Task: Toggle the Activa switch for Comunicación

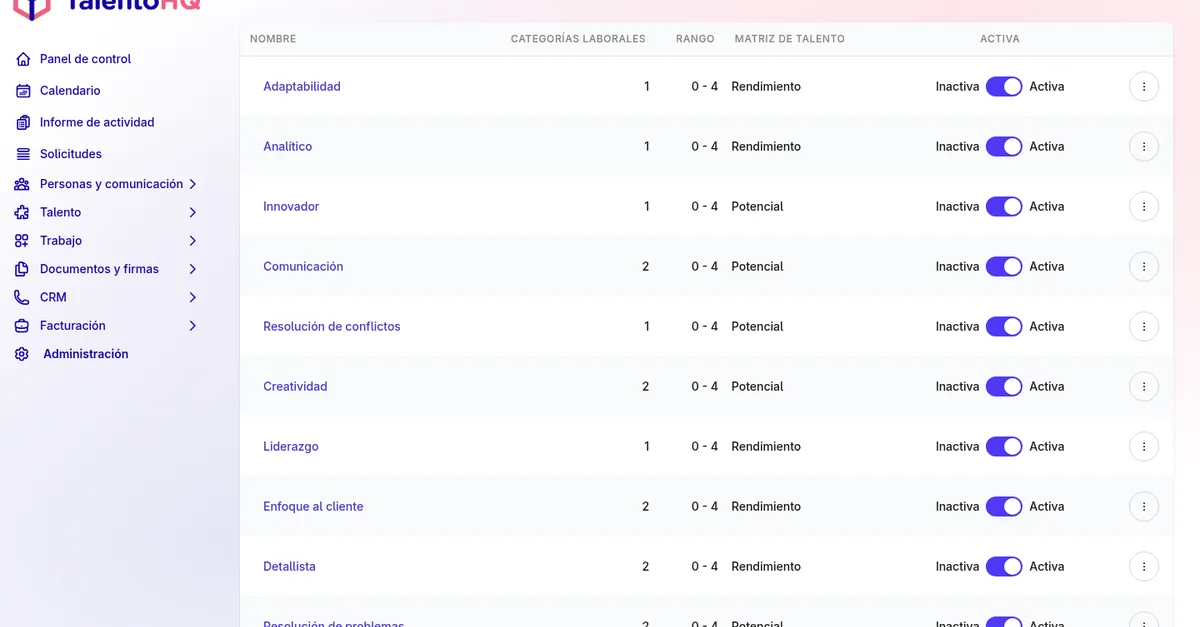Action: pyautogui.click(x=1004, y=266)
